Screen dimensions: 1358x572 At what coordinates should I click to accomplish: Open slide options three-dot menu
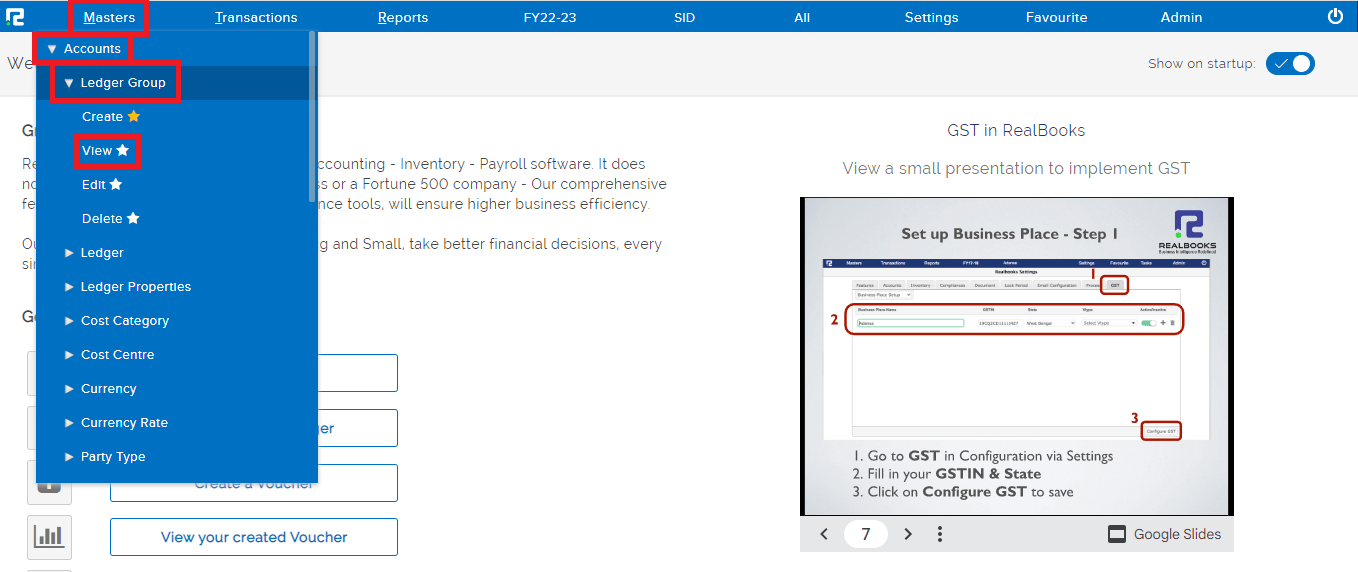(x=940, y=534)
